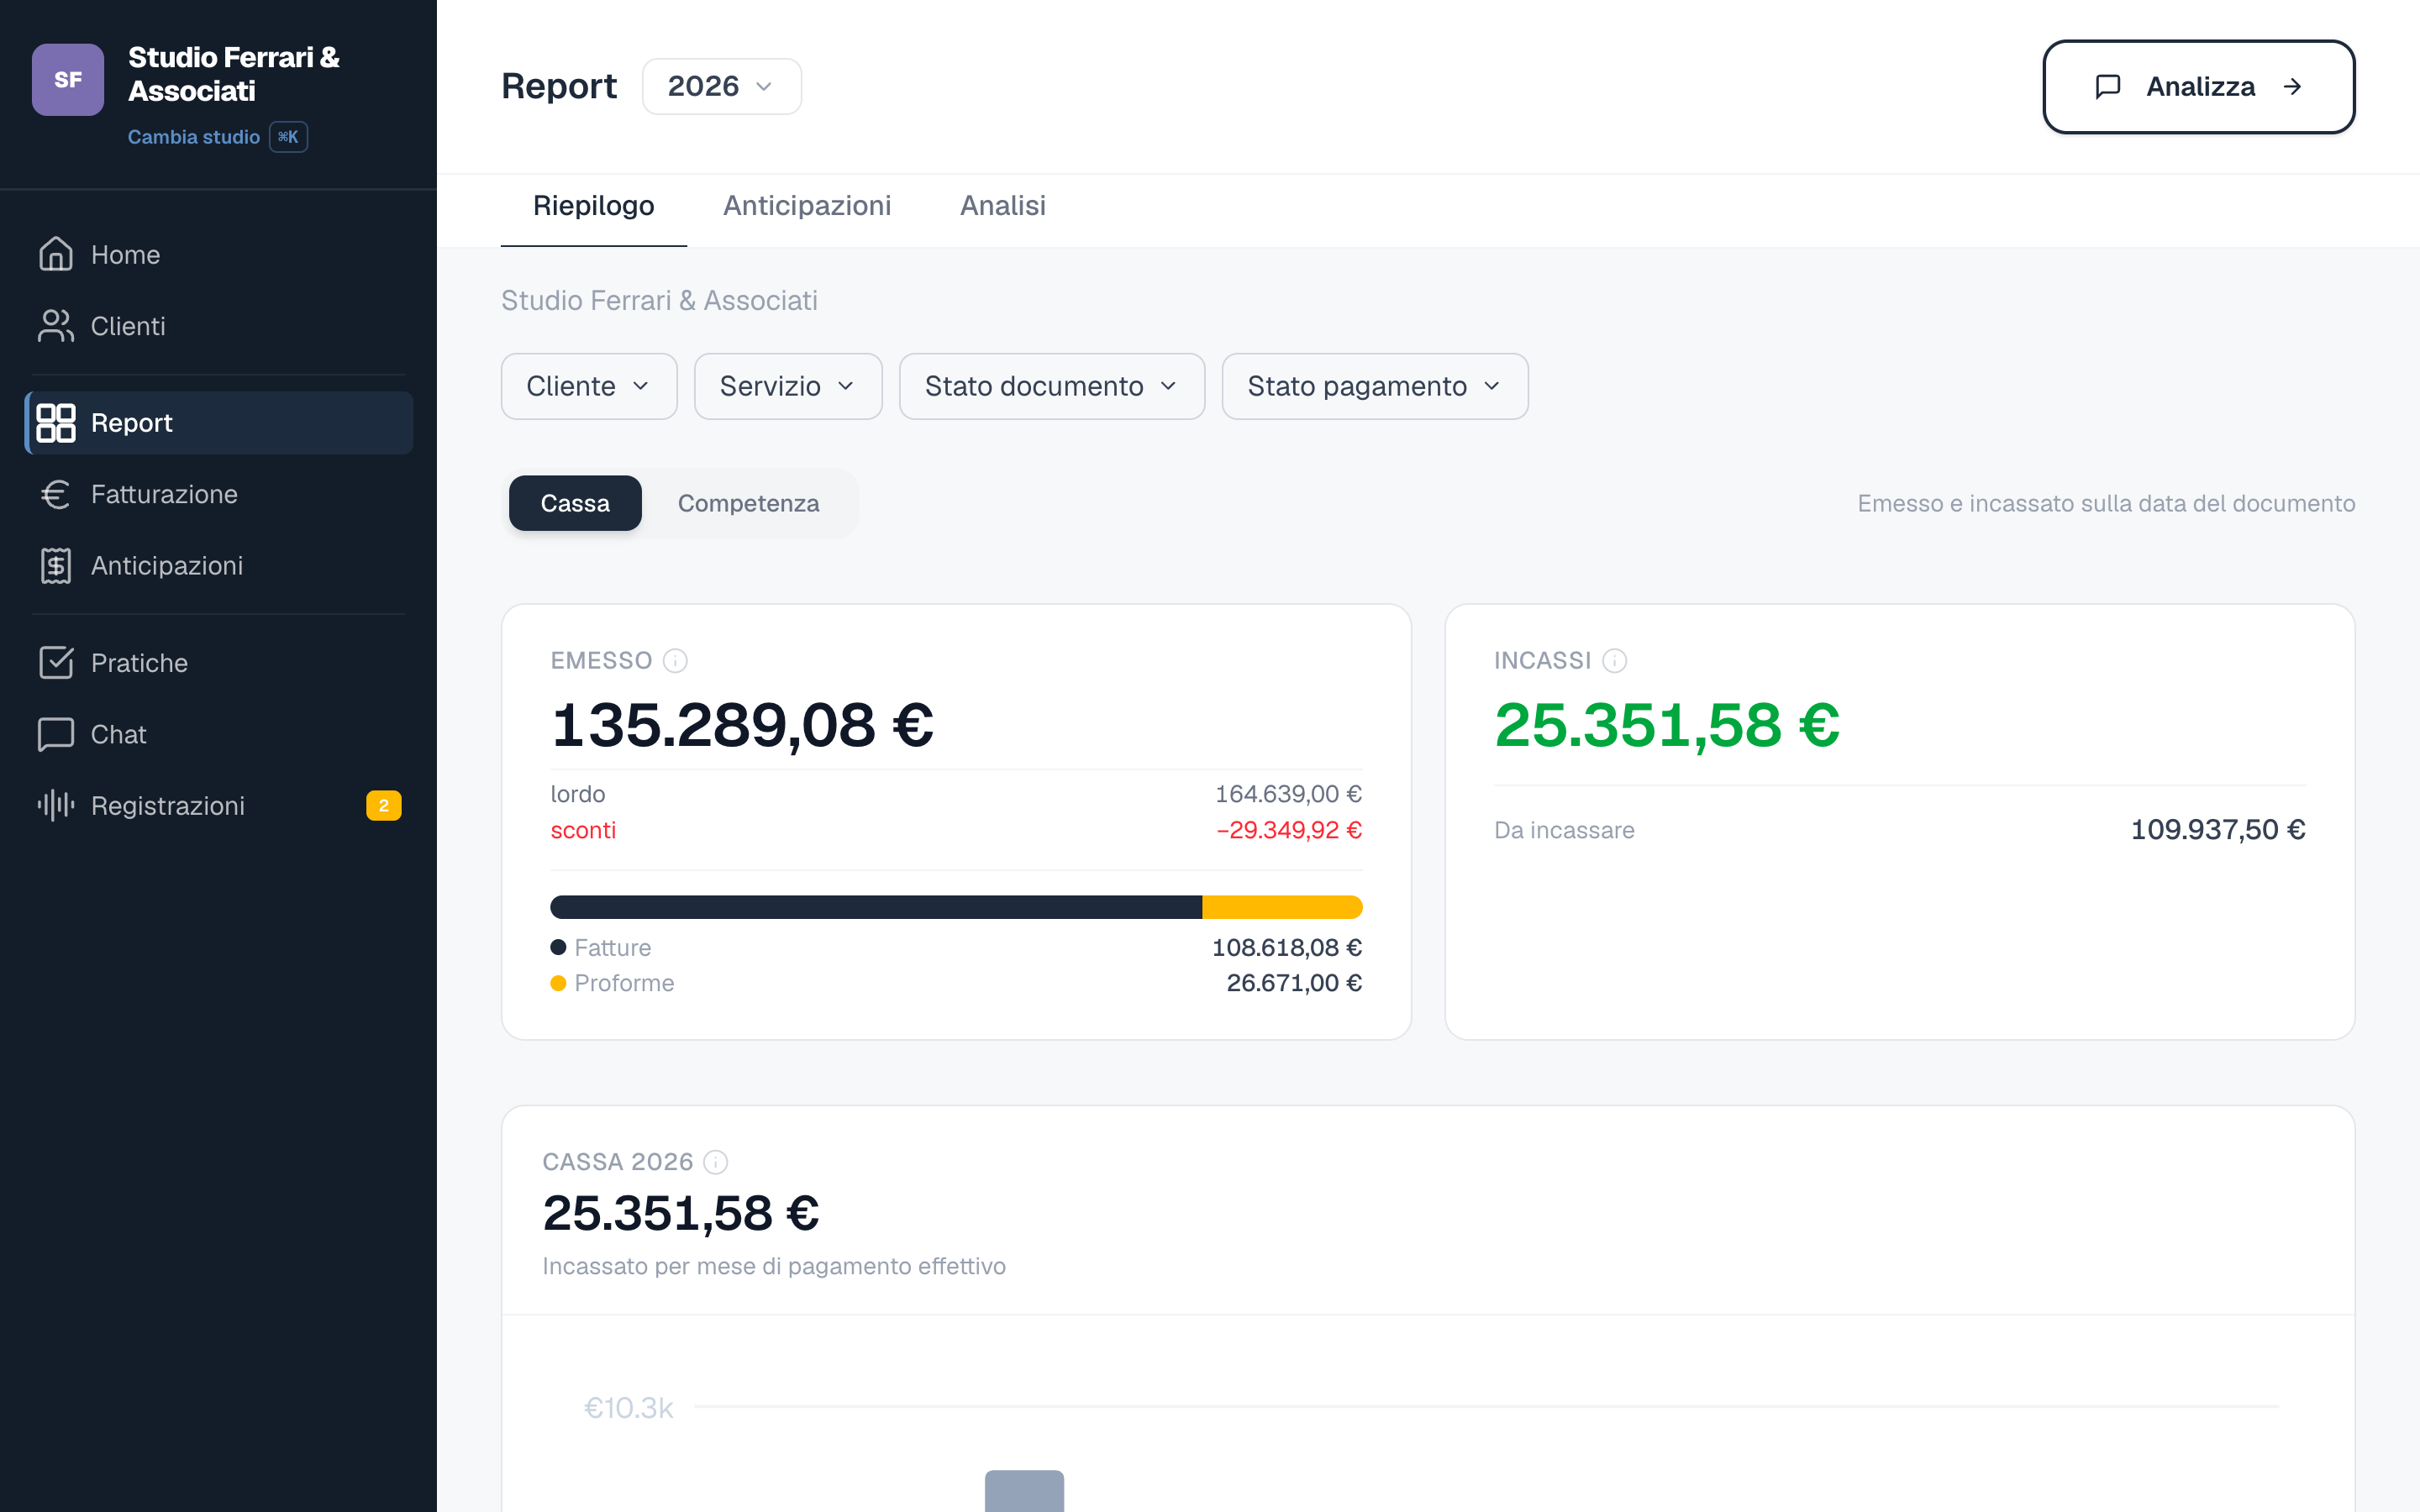
Task: Click the lordo amount 164.639,00 €
Action: (1288, 794)
